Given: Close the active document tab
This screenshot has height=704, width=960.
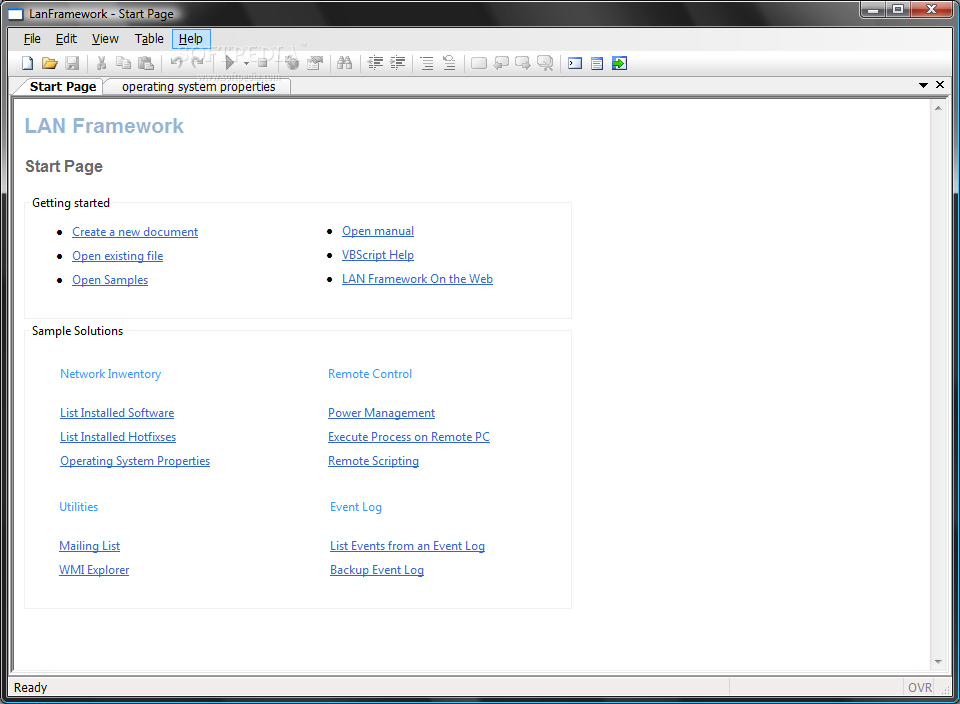Looking at the screenshot, I should [x=940, y=85].
